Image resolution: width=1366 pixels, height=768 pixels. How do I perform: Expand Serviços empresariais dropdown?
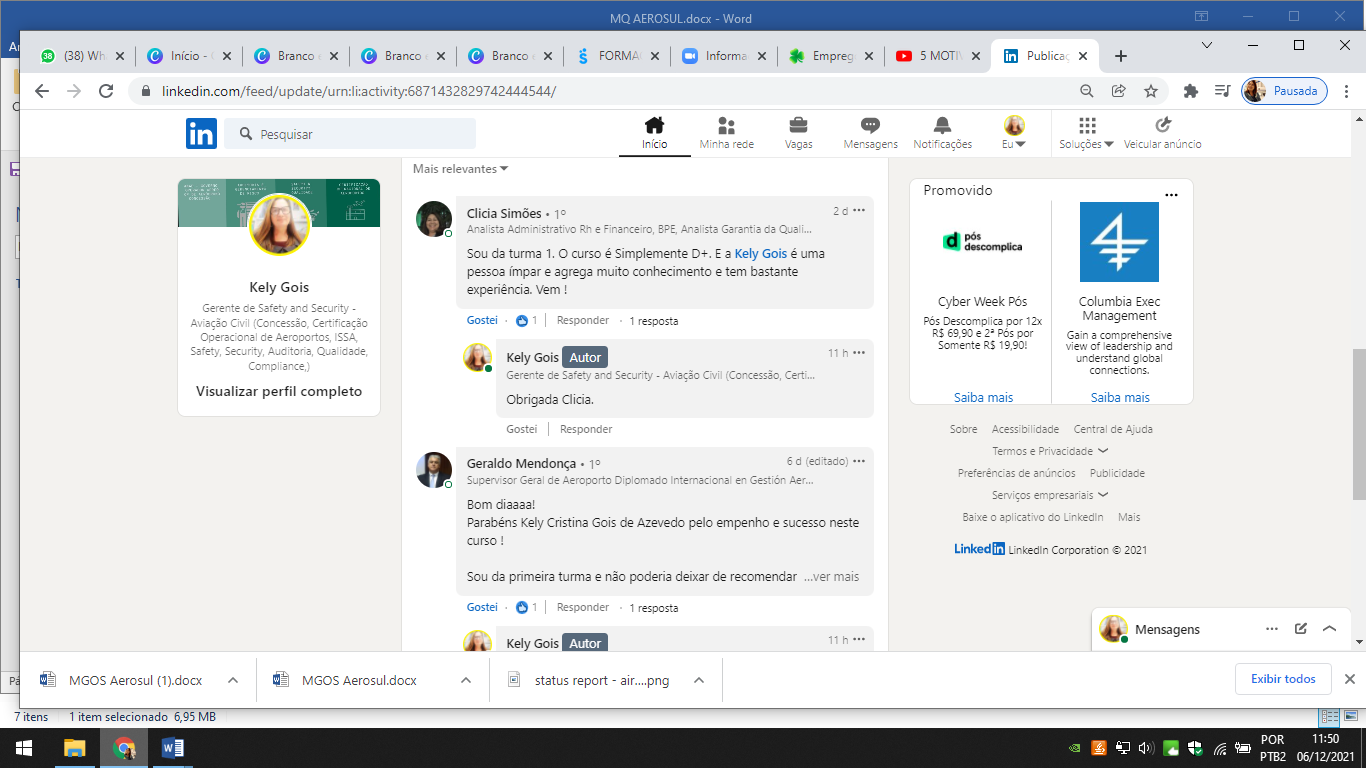click(x=1050, y=495)
